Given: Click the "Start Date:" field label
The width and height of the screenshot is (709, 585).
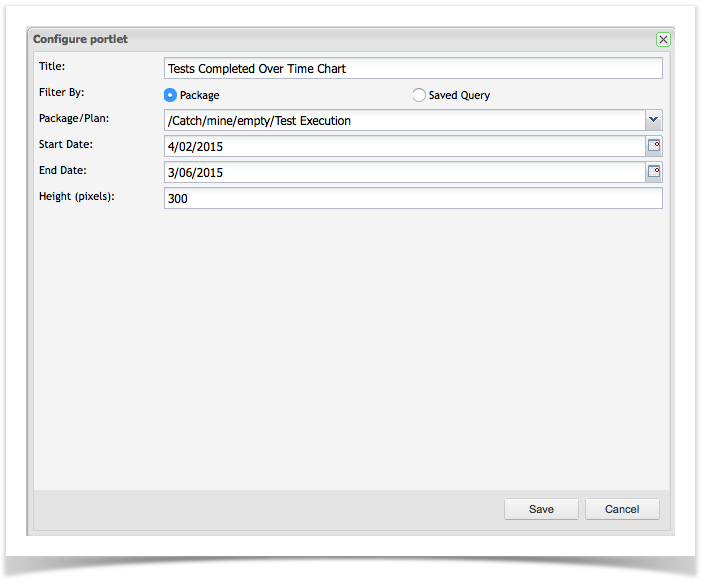Looking at the screenshot, I should pos(65,145).
